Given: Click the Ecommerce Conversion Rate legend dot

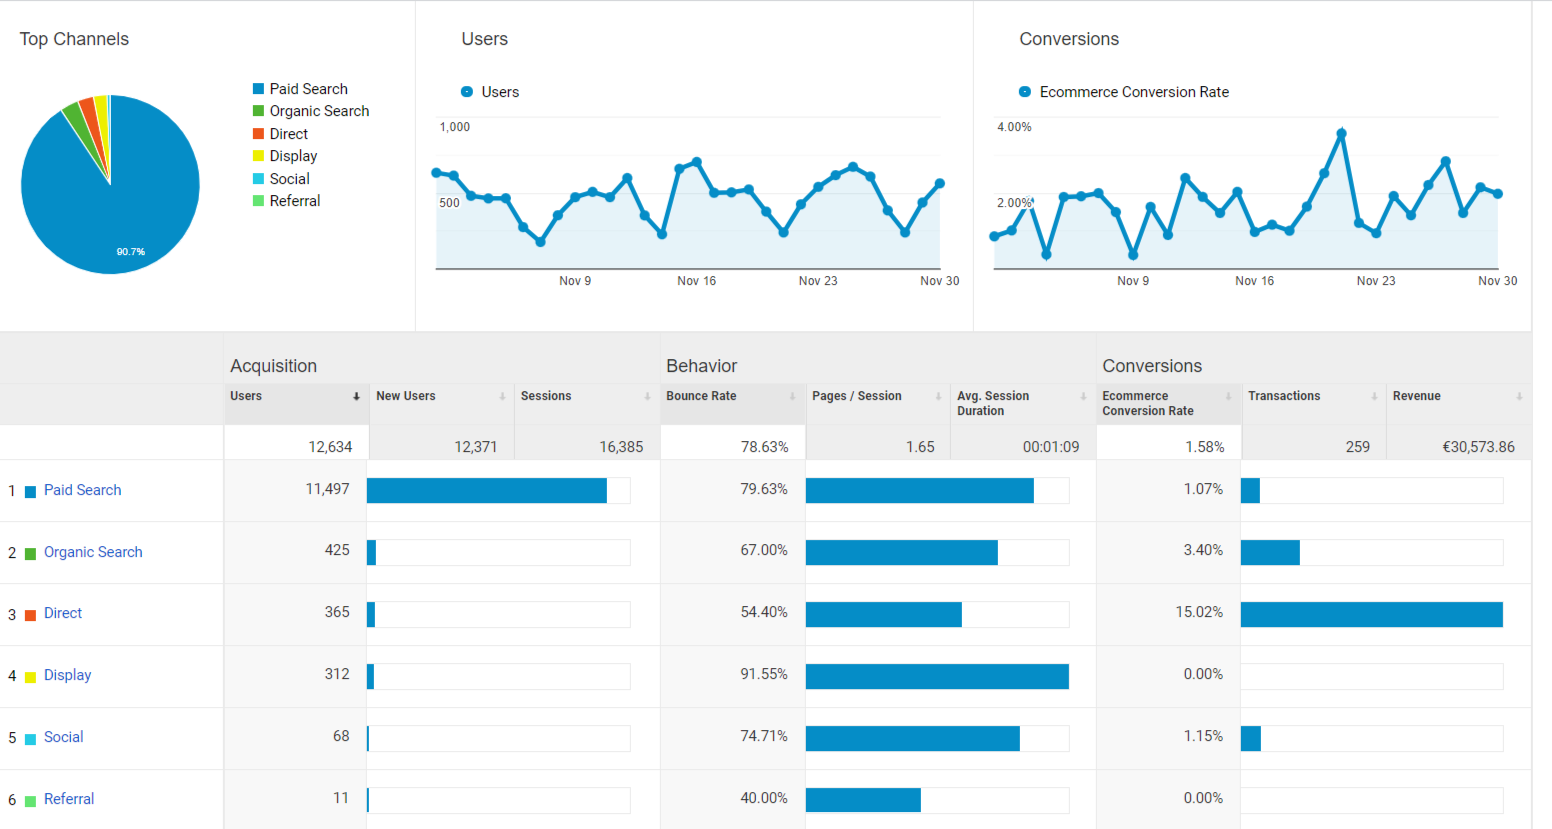Looking at the screenshot, I should point(1025,92).
